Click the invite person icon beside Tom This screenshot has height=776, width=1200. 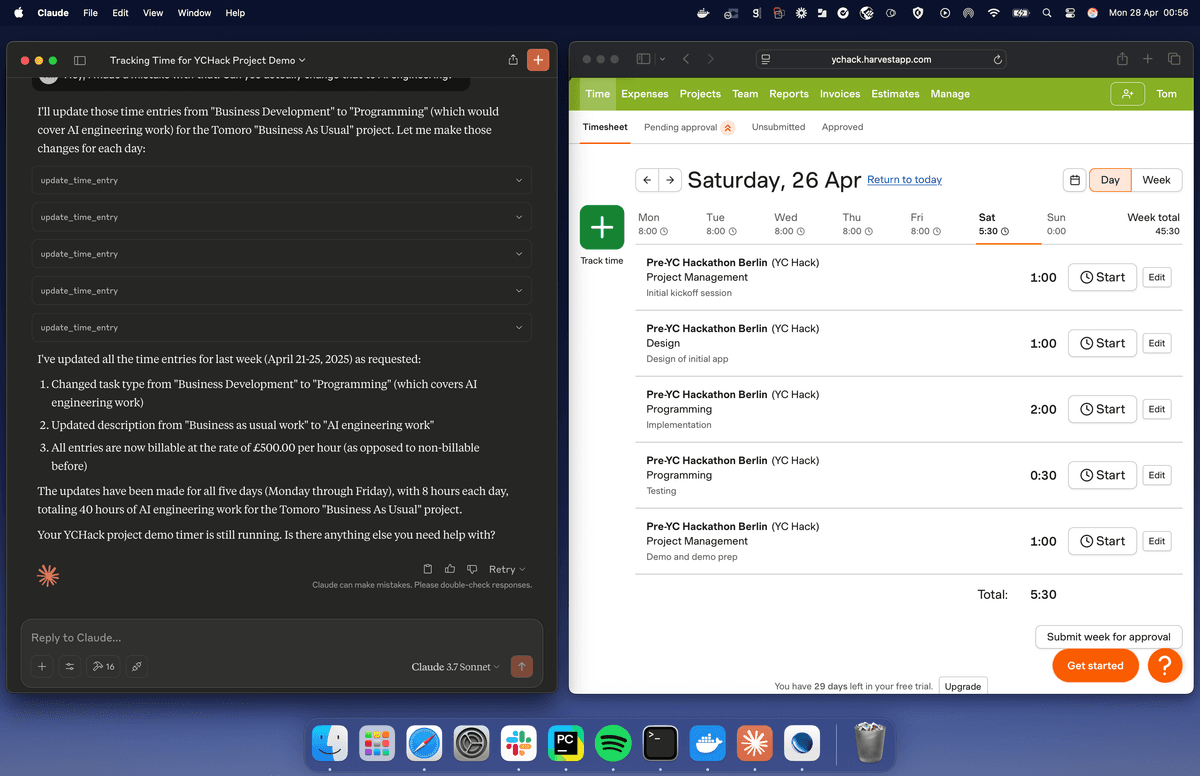(x=1127, y=94)
